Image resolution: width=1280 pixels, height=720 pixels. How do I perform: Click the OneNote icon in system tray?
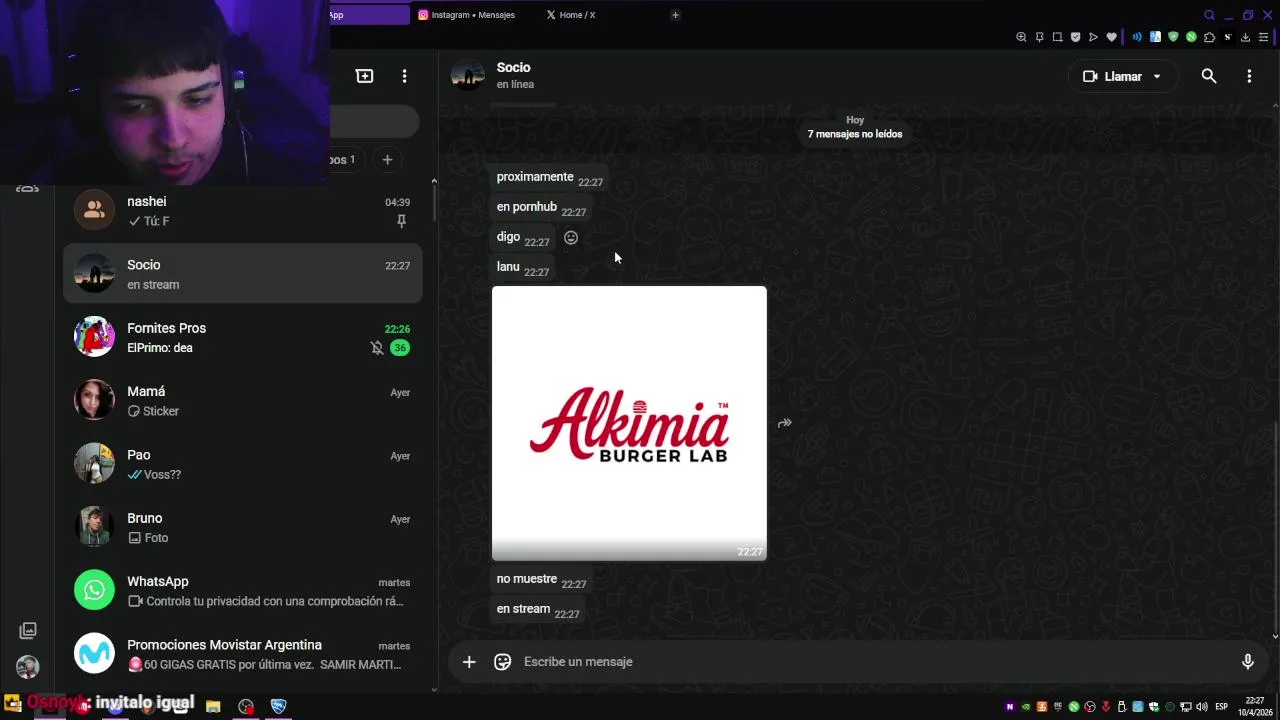pos(1010,707)
